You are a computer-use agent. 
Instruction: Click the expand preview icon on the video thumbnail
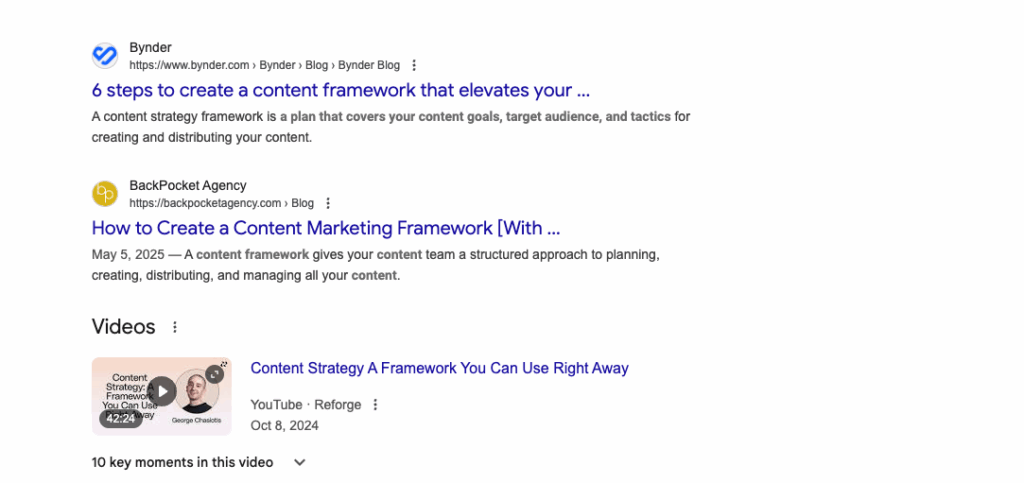pos(214,374)
